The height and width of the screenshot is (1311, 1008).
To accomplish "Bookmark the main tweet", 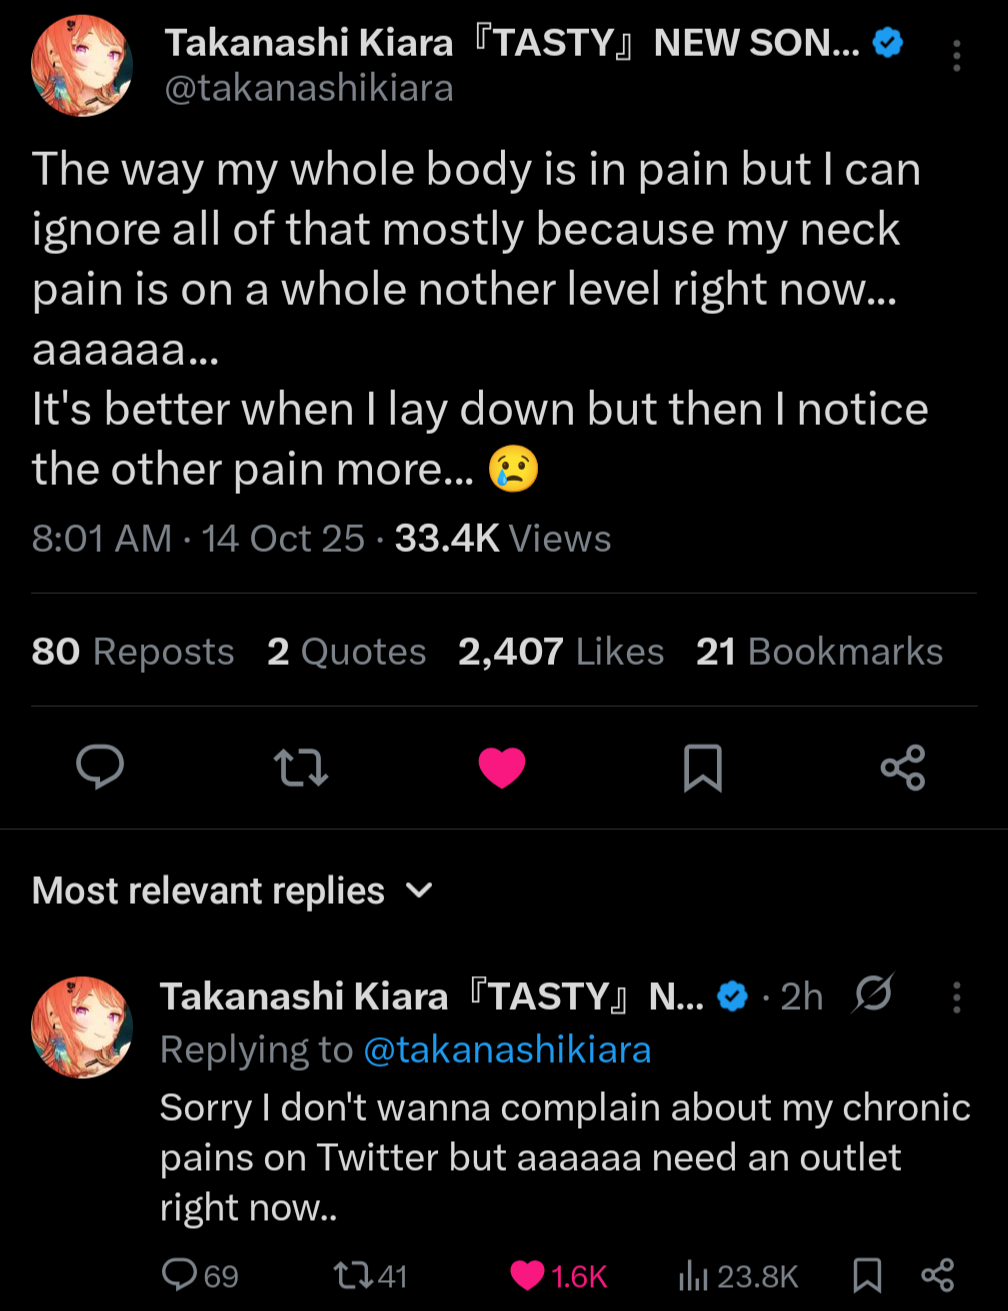I will (x=702, y=768).
